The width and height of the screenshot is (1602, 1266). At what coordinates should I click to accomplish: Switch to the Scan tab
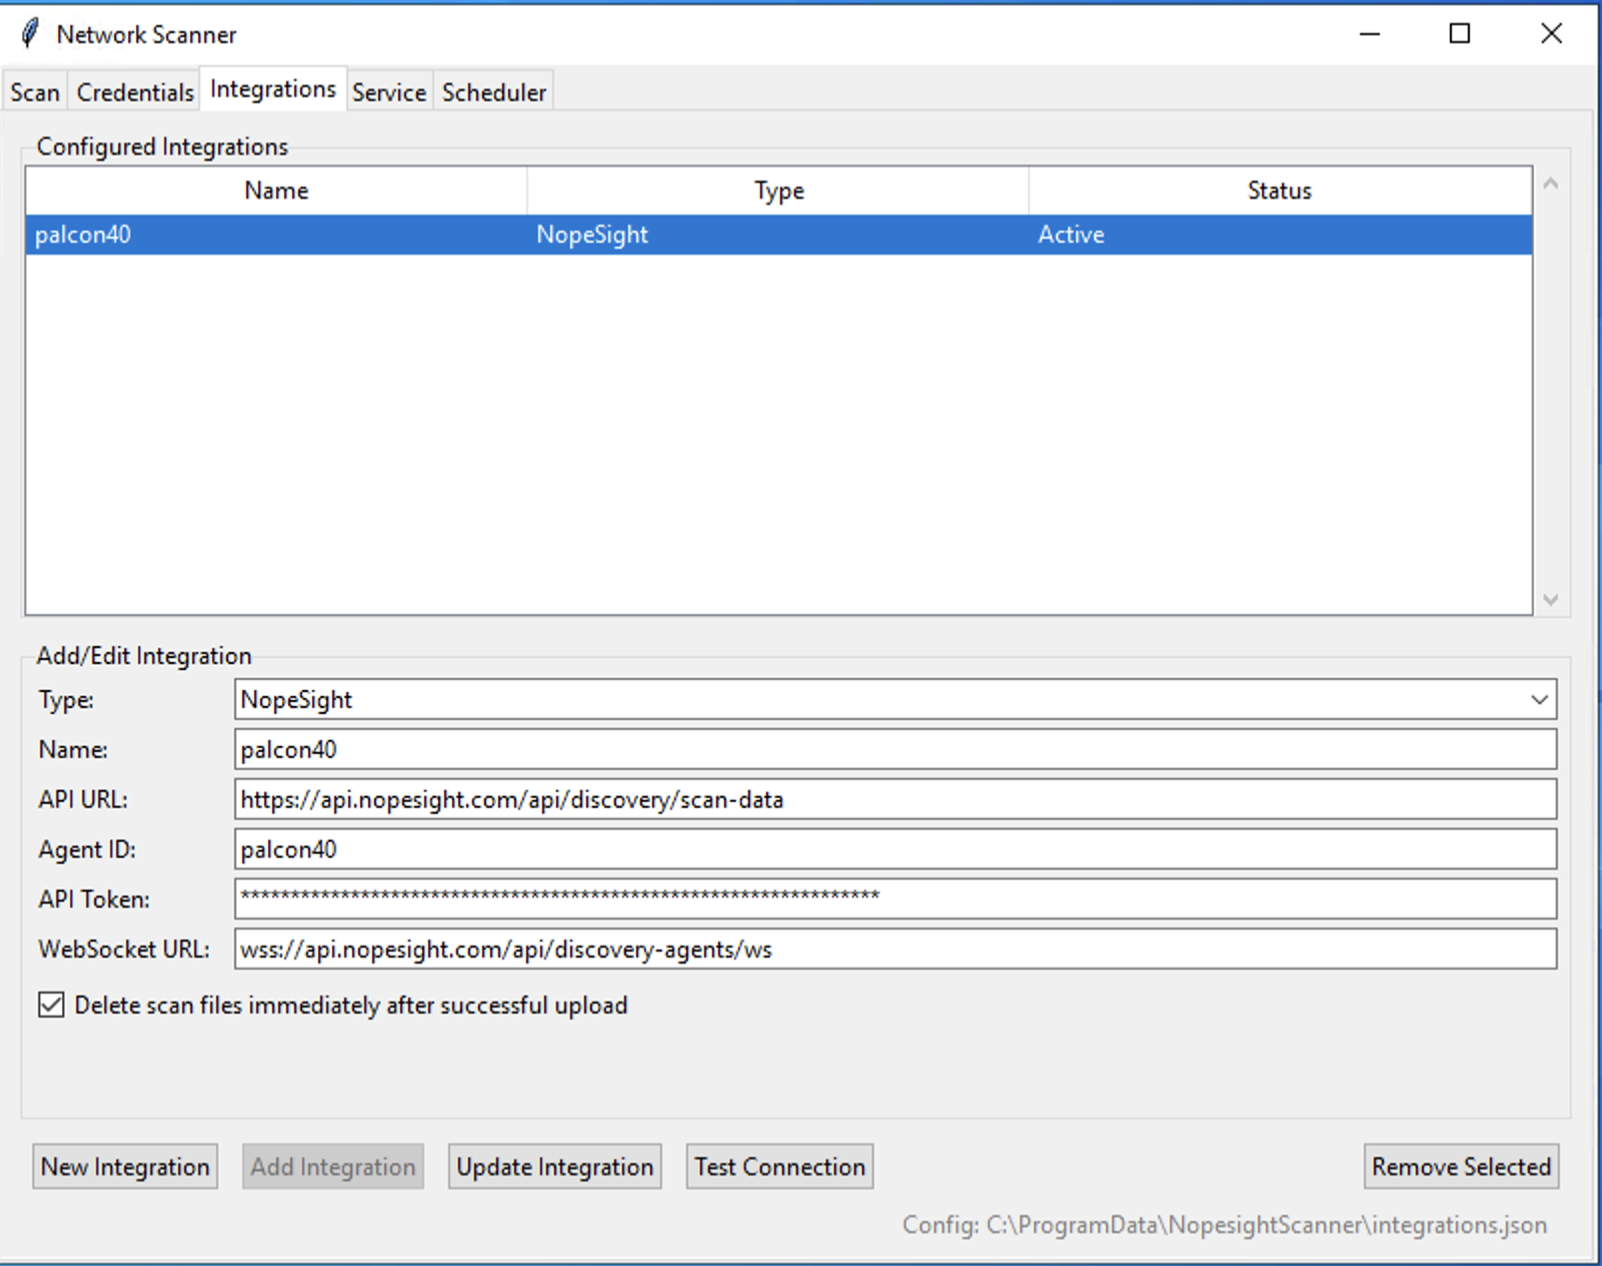point(33,91)
